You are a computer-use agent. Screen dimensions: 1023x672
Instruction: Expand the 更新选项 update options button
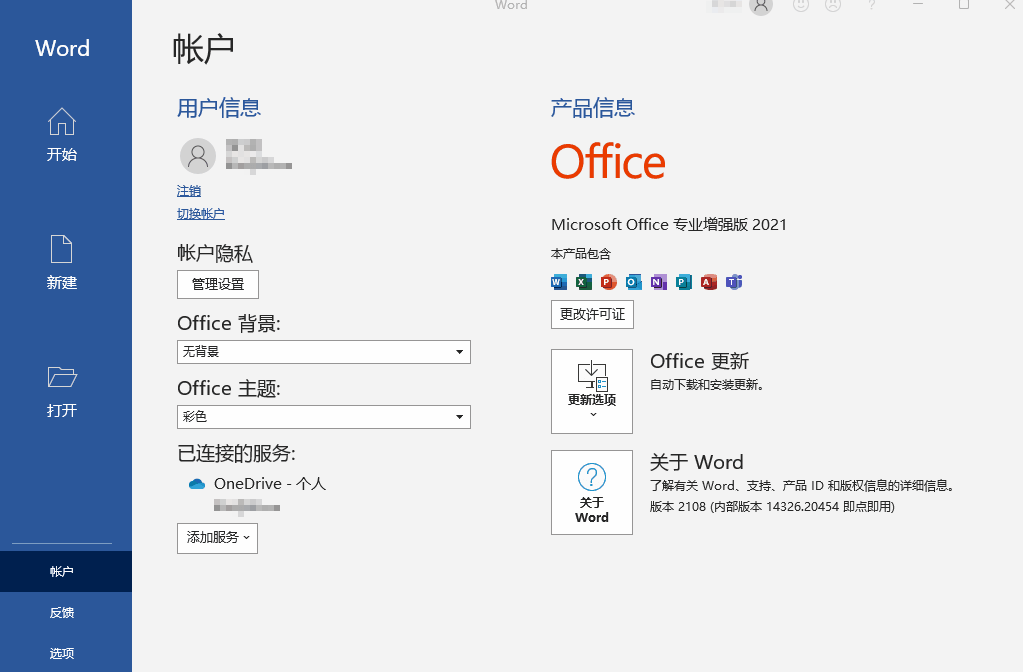pos(592,391)
